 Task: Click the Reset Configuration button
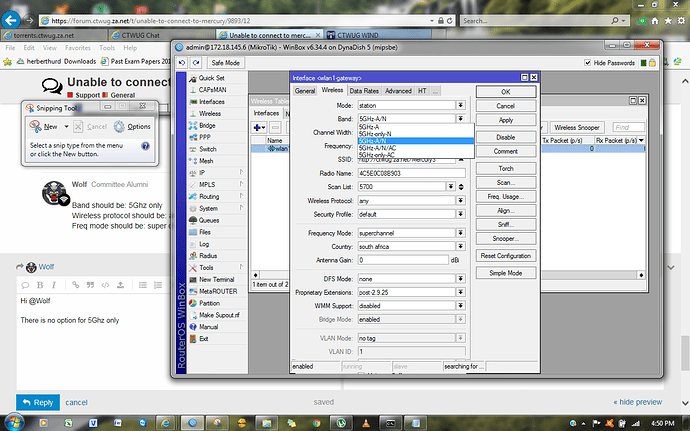(505, 256)
